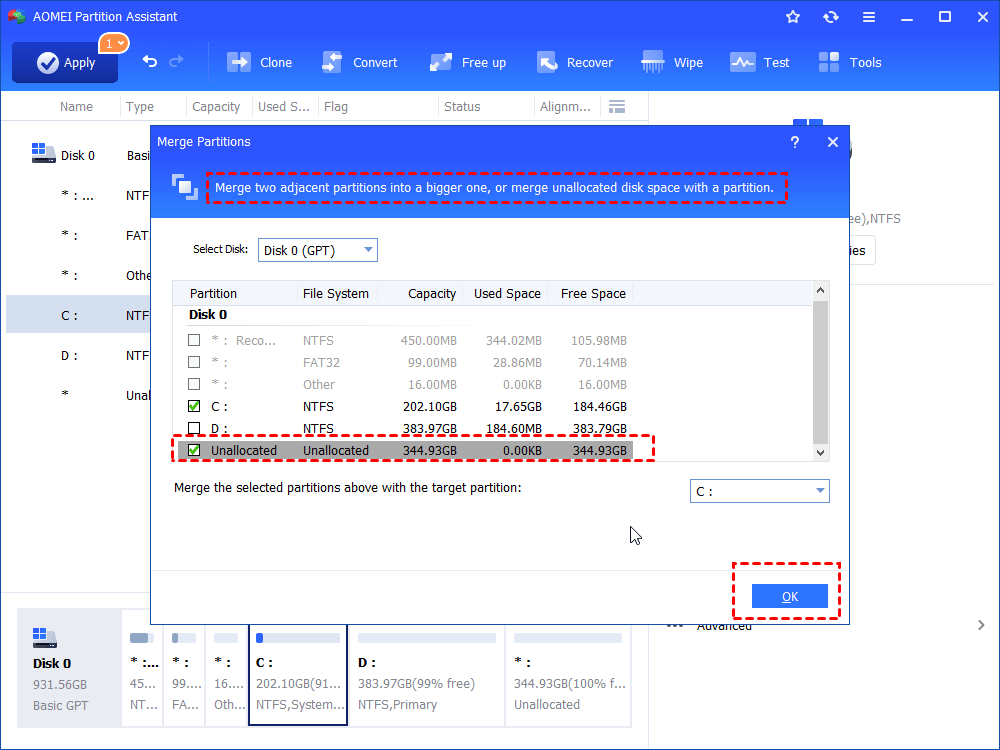Click the Status column header in the main window
Image resolution: width=1000 pixels, height=750 pixels.
point(462,107)
